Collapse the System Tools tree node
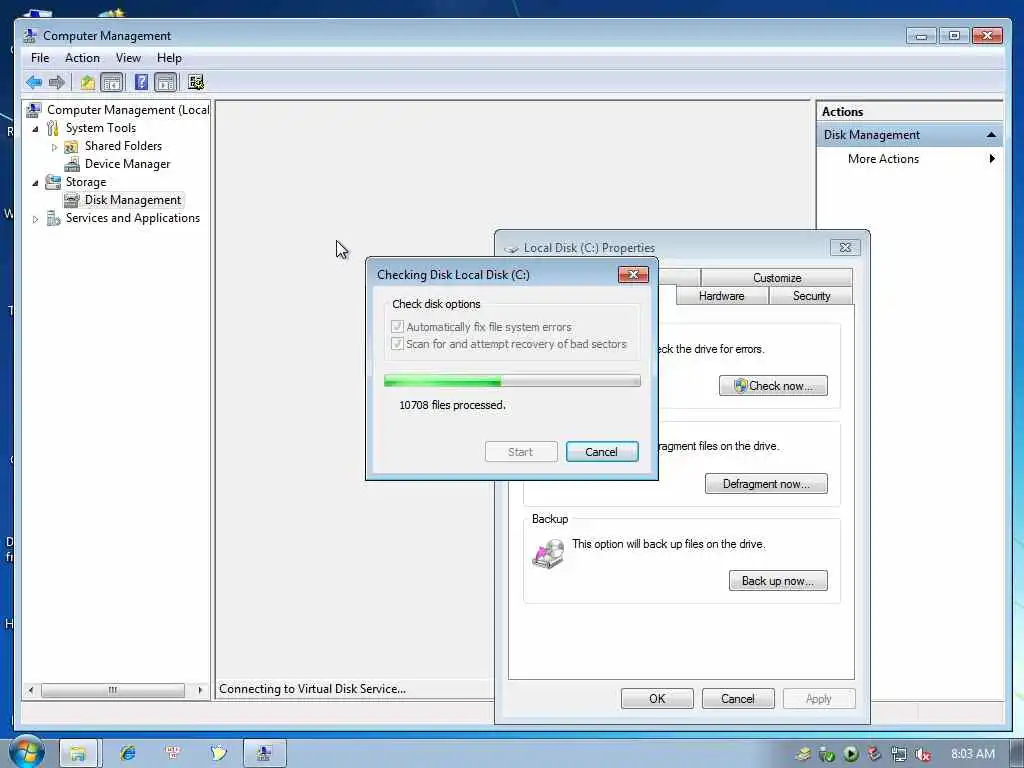Screen dimensions: 1024x768 [35, 129]
